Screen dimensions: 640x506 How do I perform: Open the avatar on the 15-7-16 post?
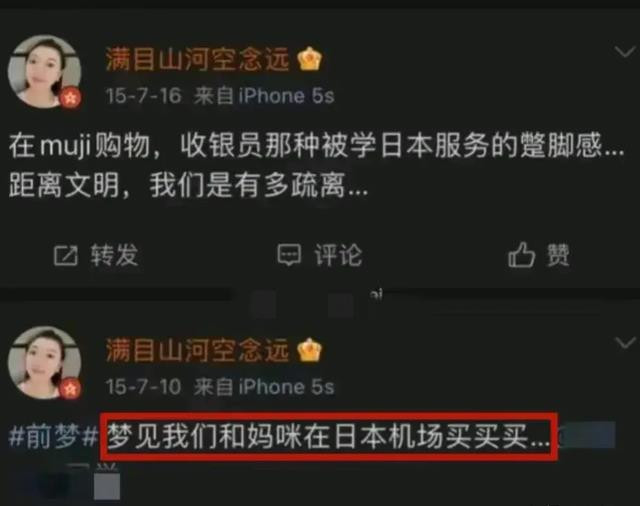[x=44, y=72]
